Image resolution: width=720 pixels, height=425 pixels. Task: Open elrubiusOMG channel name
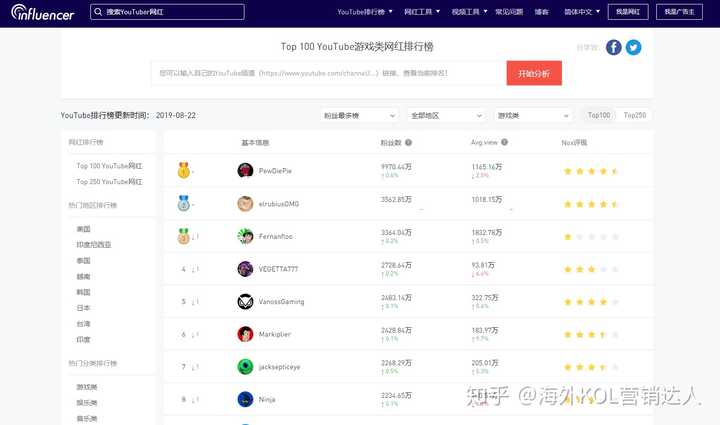click(279, 204)
